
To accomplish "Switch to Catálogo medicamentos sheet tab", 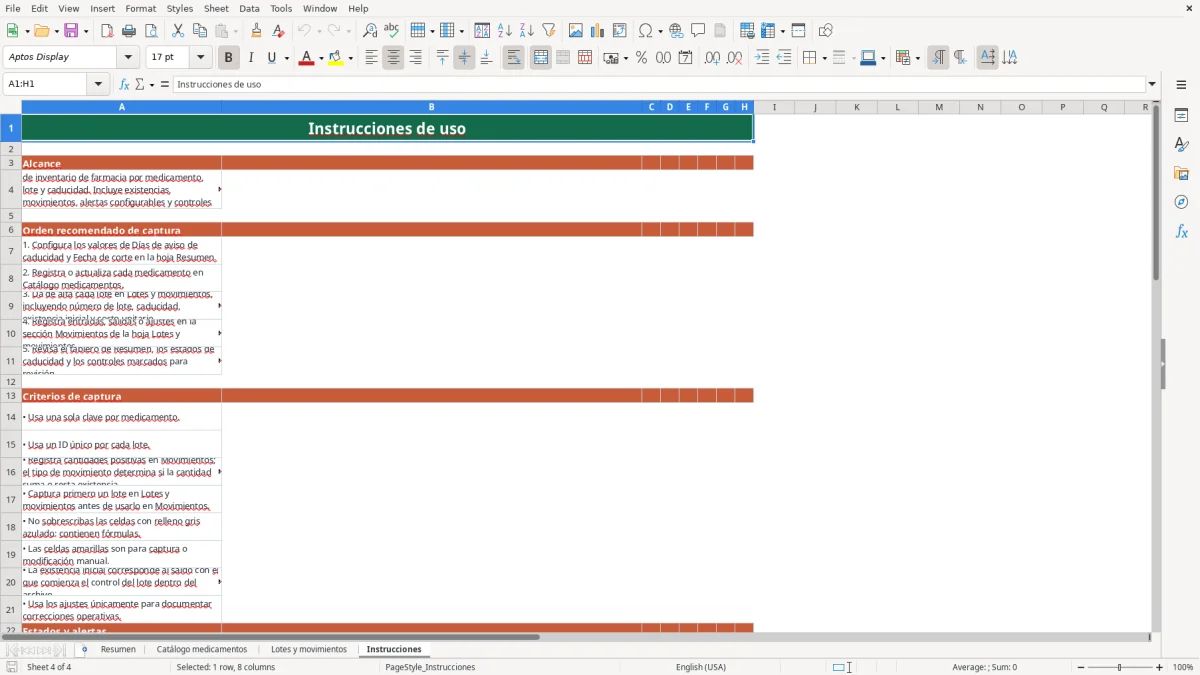I will click(x=202, y=649).
